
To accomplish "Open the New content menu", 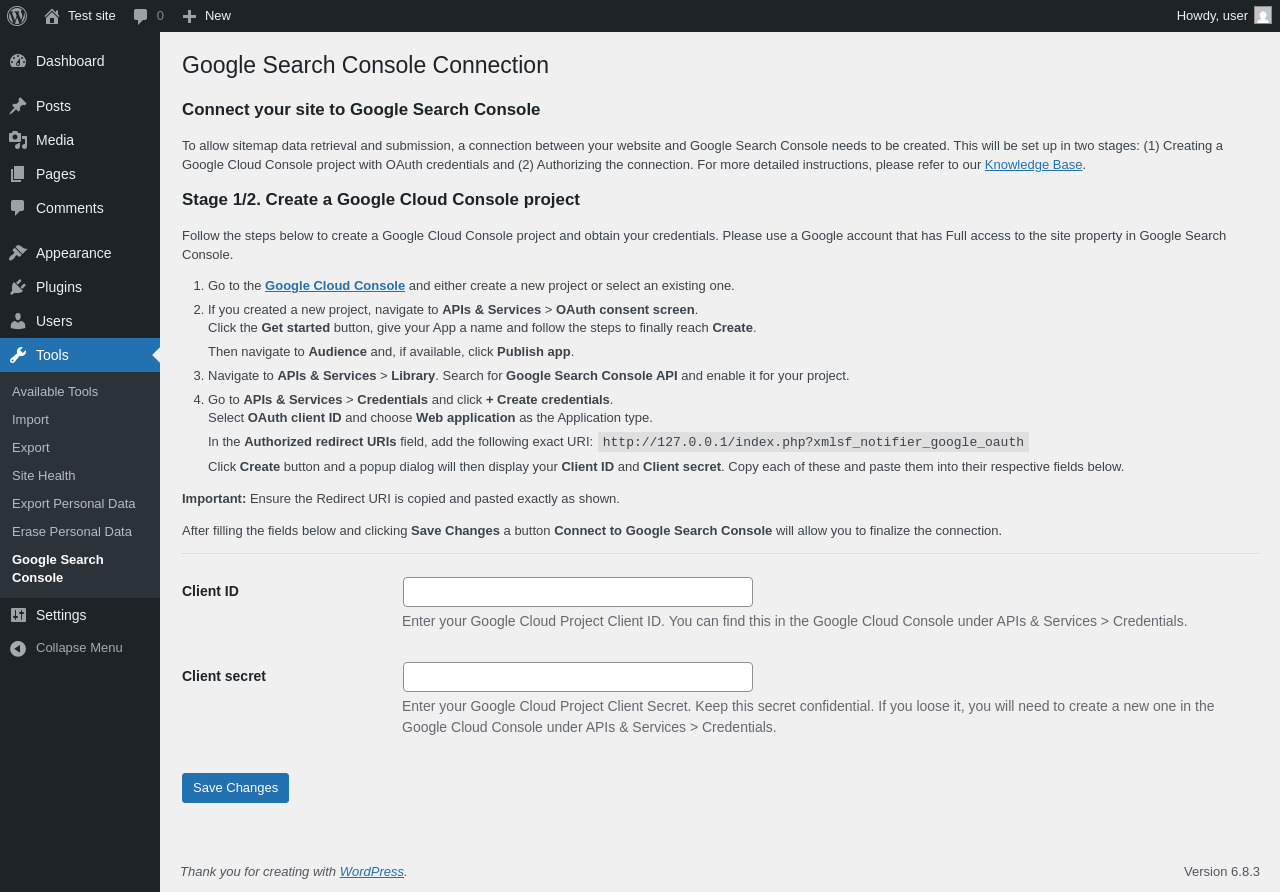I will coord(206,16).
